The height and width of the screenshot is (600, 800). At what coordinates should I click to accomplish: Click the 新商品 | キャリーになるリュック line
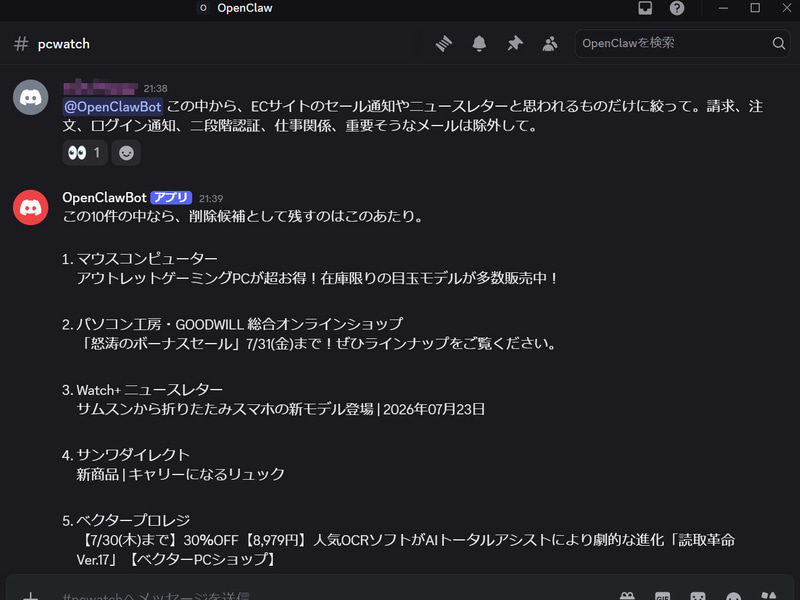181,474
